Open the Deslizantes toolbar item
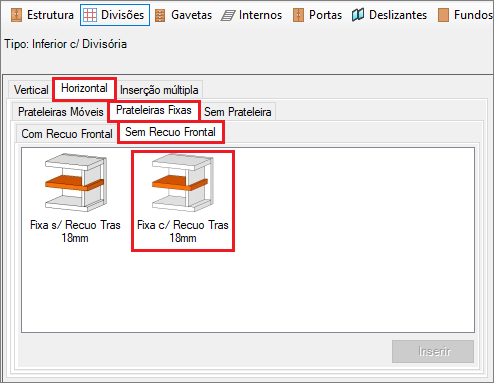This screenshot has height=383, width=494. (x=390, y=15)
